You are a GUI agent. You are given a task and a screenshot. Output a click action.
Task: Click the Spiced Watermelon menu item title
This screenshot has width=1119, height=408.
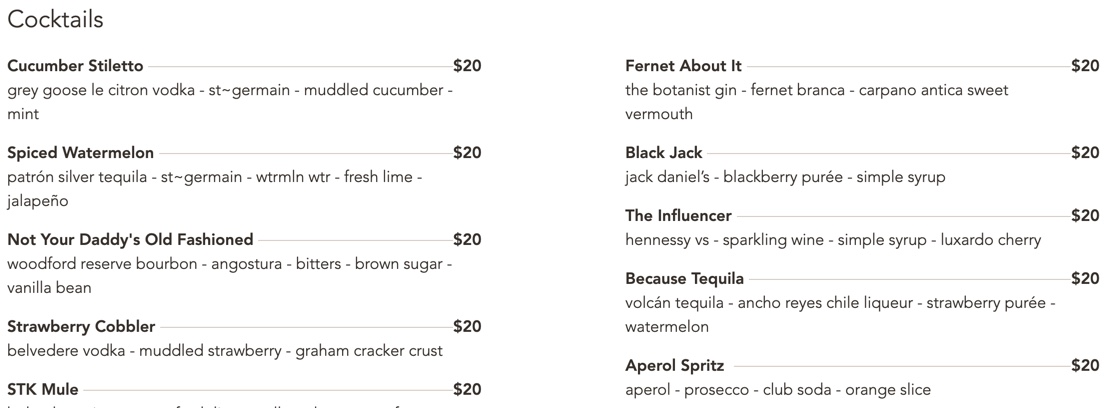[81, 153]
